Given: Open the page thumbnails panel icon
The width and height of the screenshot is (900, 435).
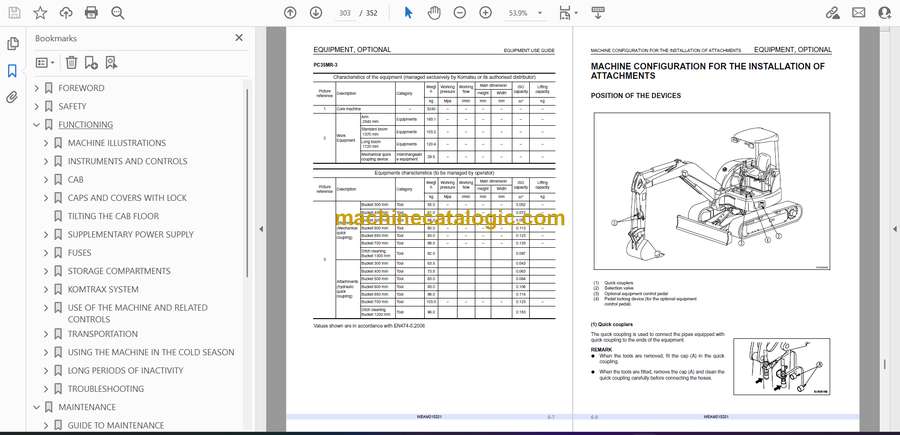Looking at the screenshot, I should pos(12,44).
